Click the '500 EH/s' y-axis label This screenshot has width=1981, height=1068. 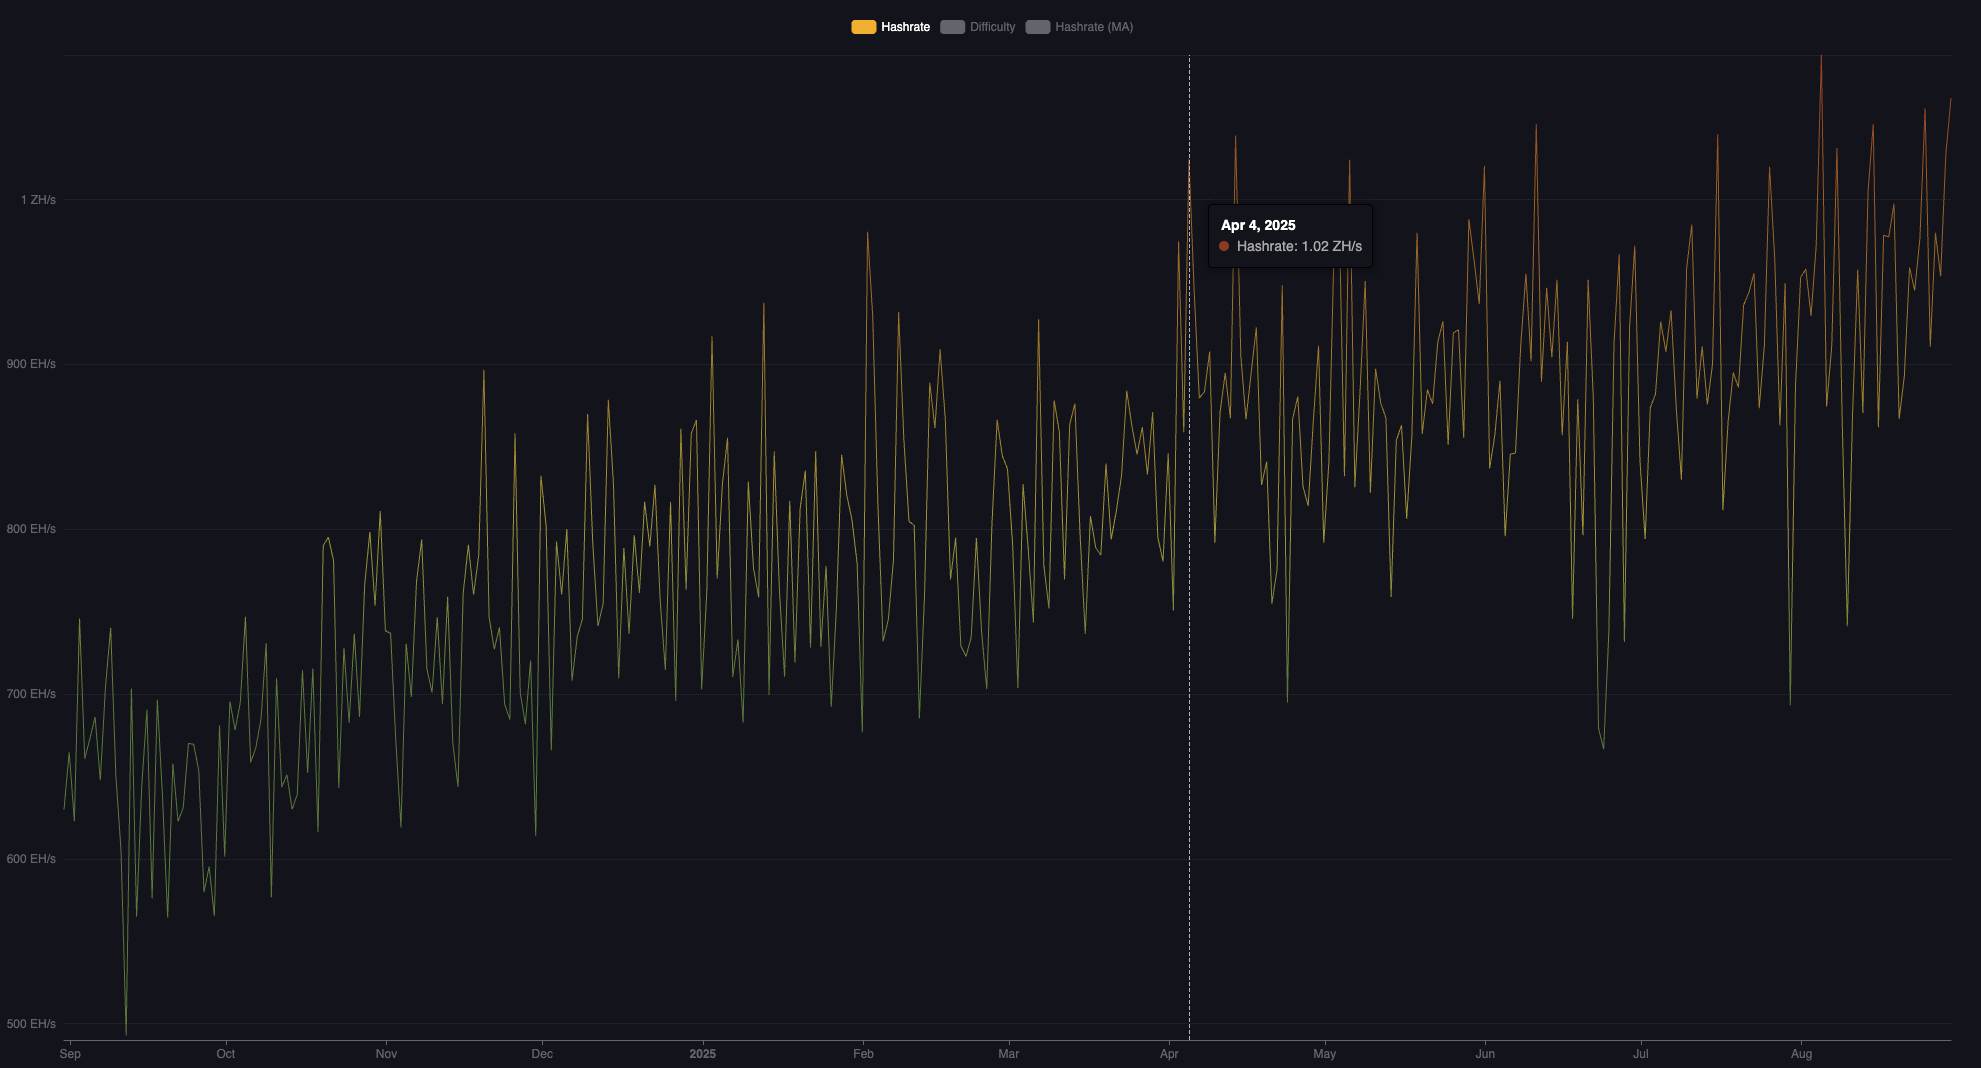[31, 1024]
